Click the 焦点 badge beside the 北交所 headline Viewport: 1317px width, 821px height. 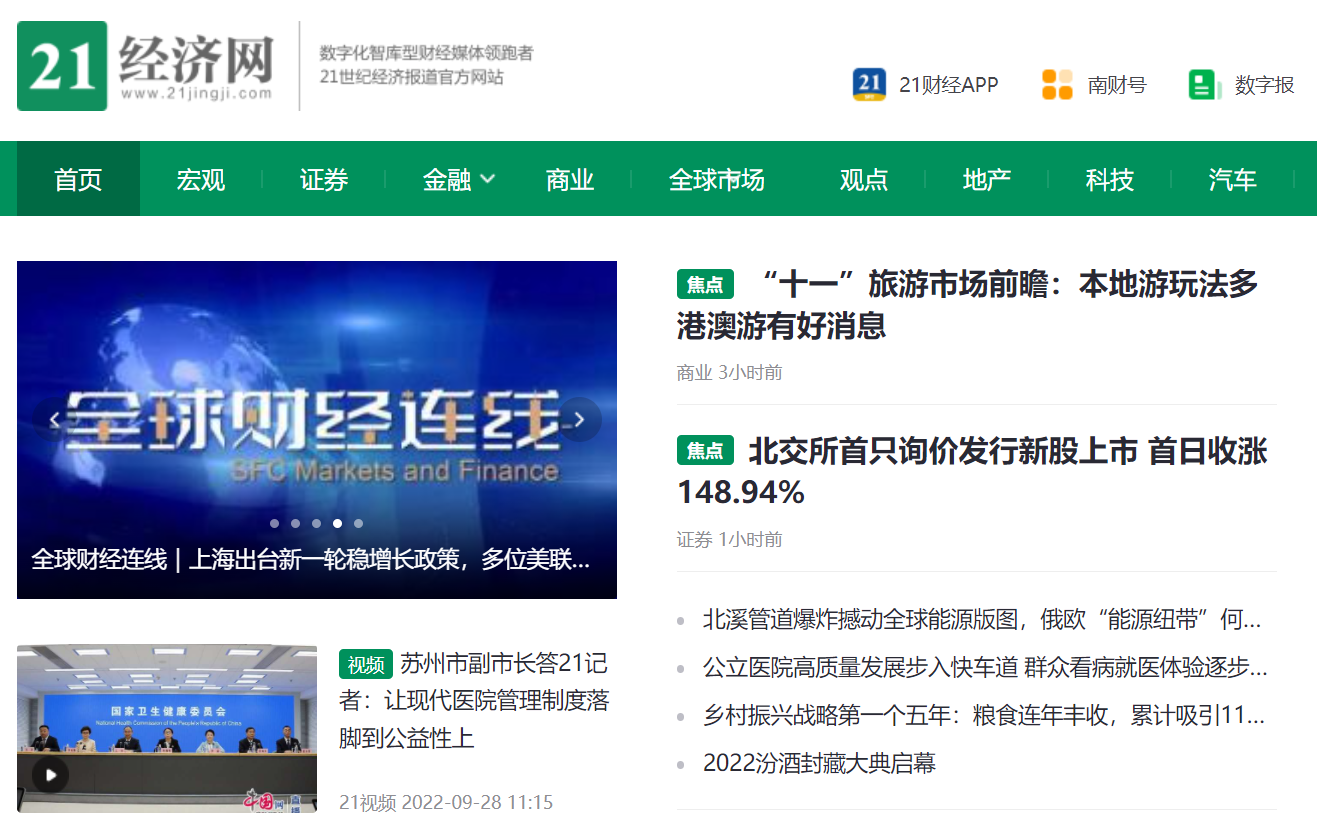click(x=705, y=451)
